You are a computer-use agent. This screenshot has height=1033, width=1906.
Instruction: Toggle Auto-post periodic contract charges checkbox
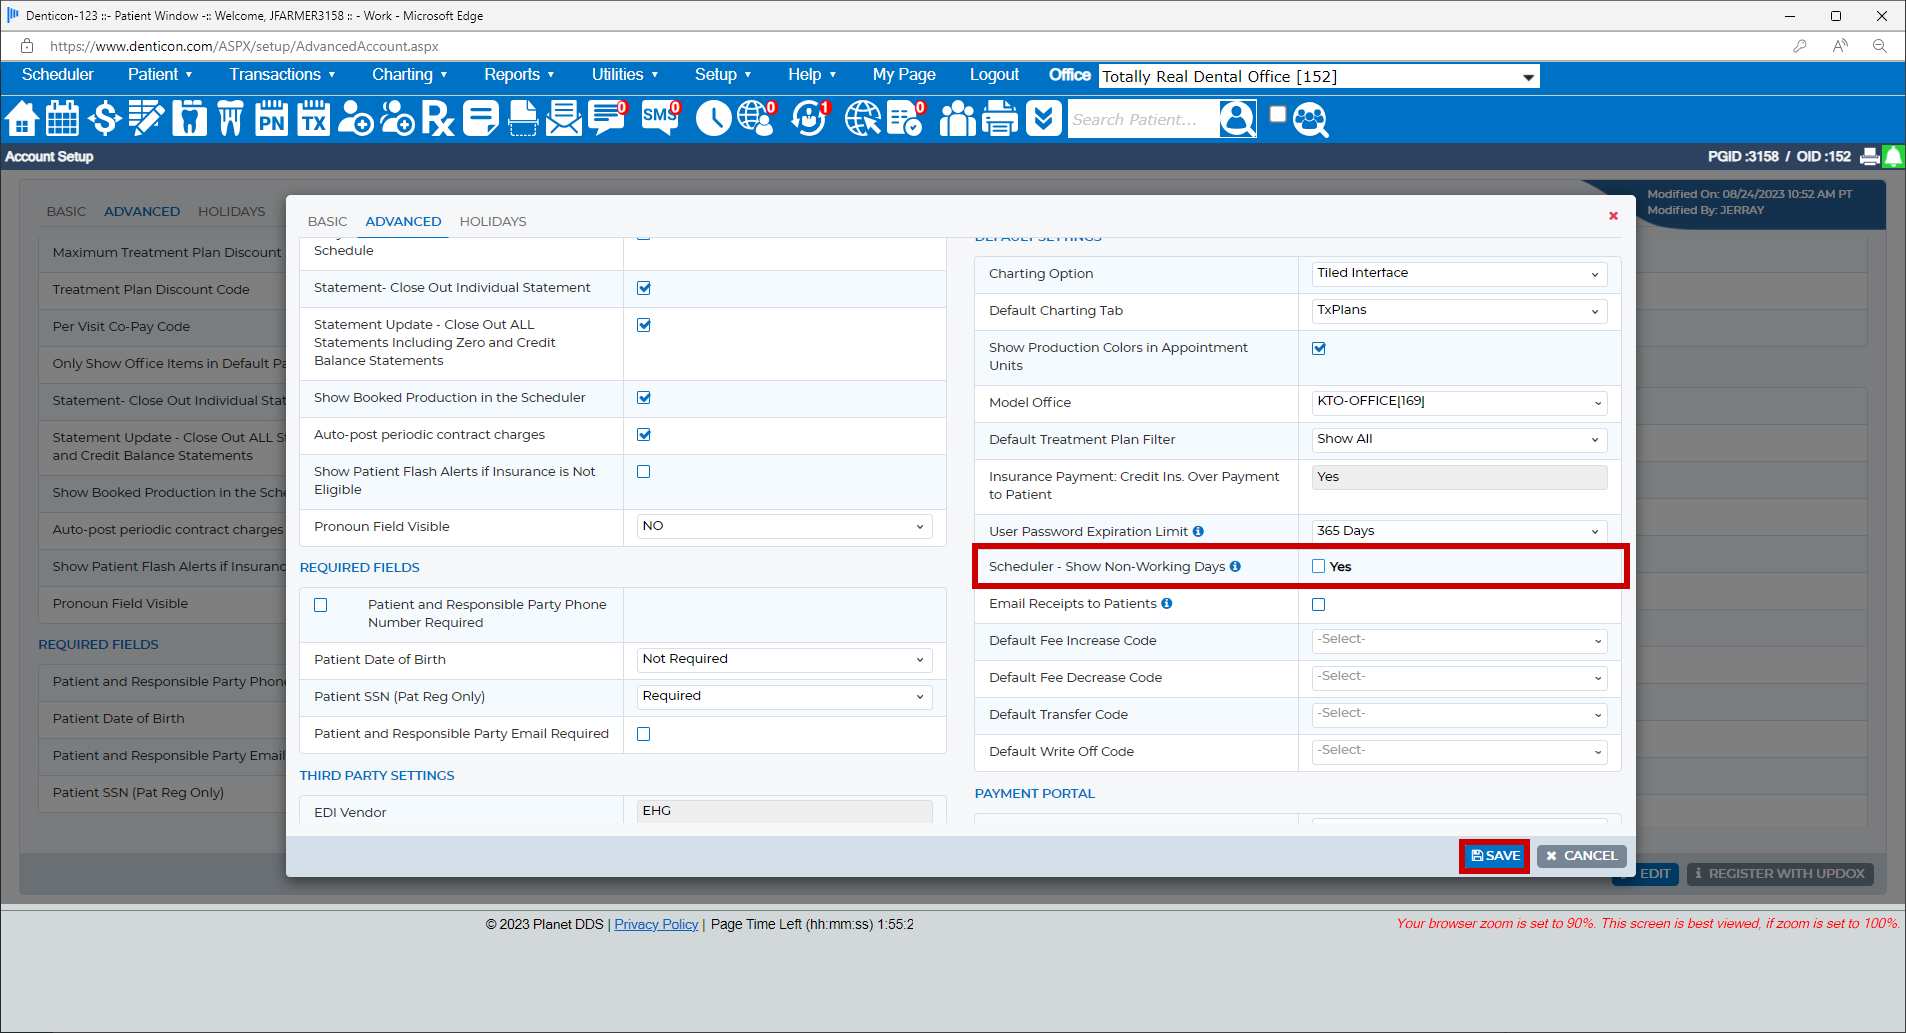[x=644, y=435]
